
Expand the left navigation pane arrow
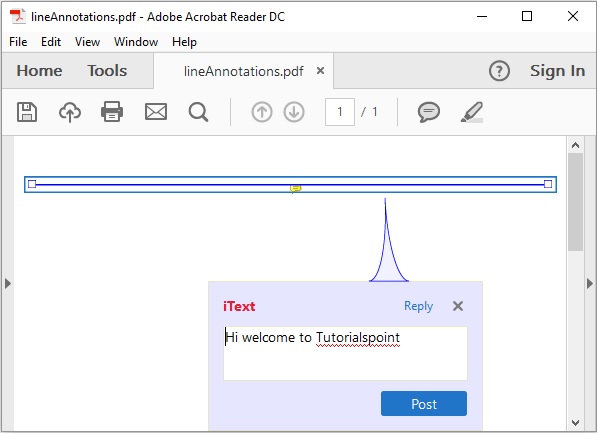pyautogui.click(x=8, y=284)
